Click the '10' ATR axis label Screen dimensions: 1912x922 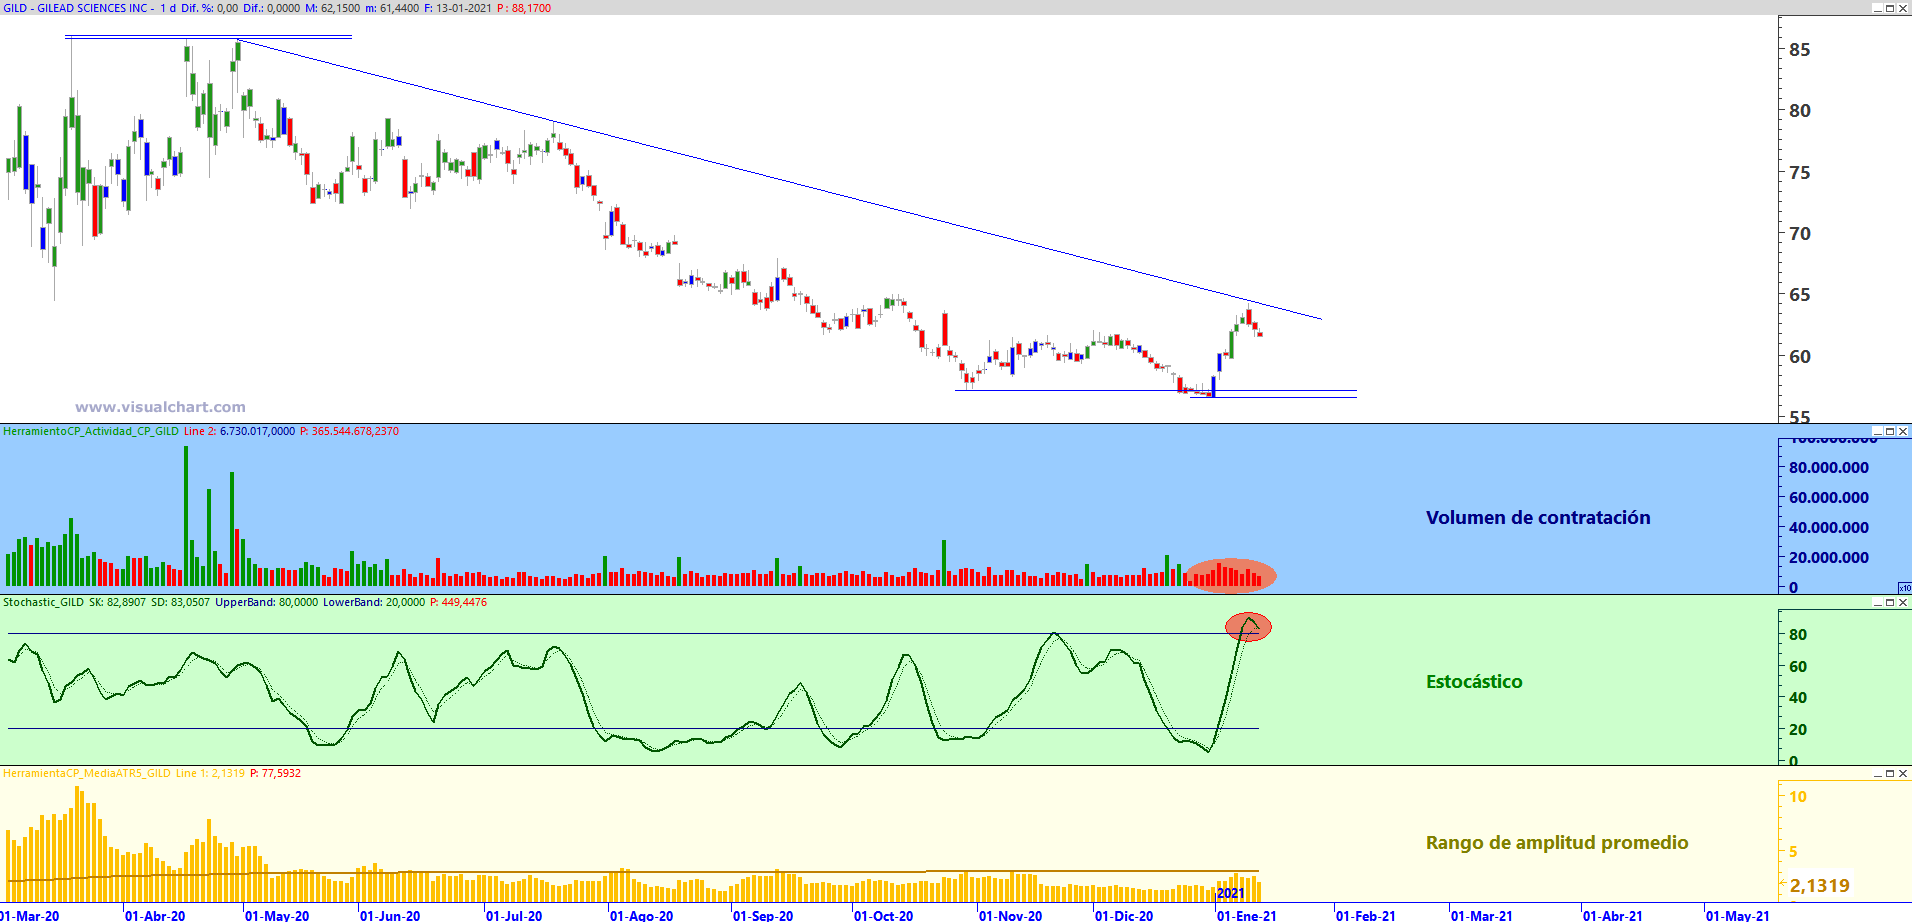[x=1798, y=796]
